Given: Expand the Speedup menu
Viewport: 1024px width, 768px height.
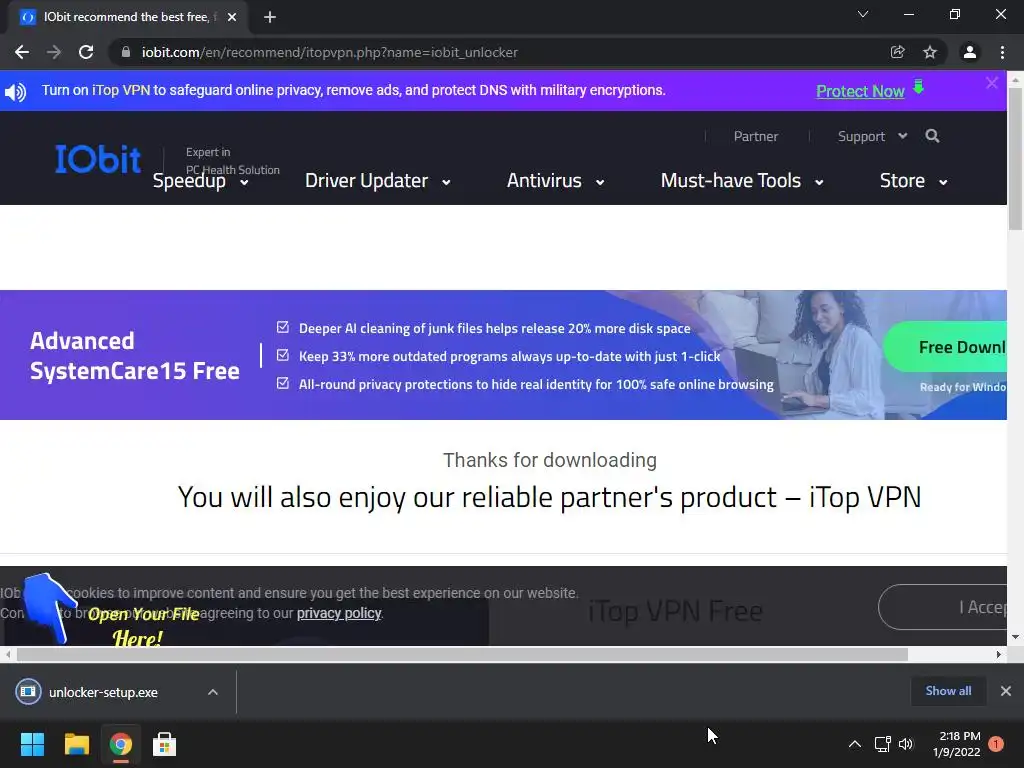Looking at the screenshot, I should click(200, 181).
